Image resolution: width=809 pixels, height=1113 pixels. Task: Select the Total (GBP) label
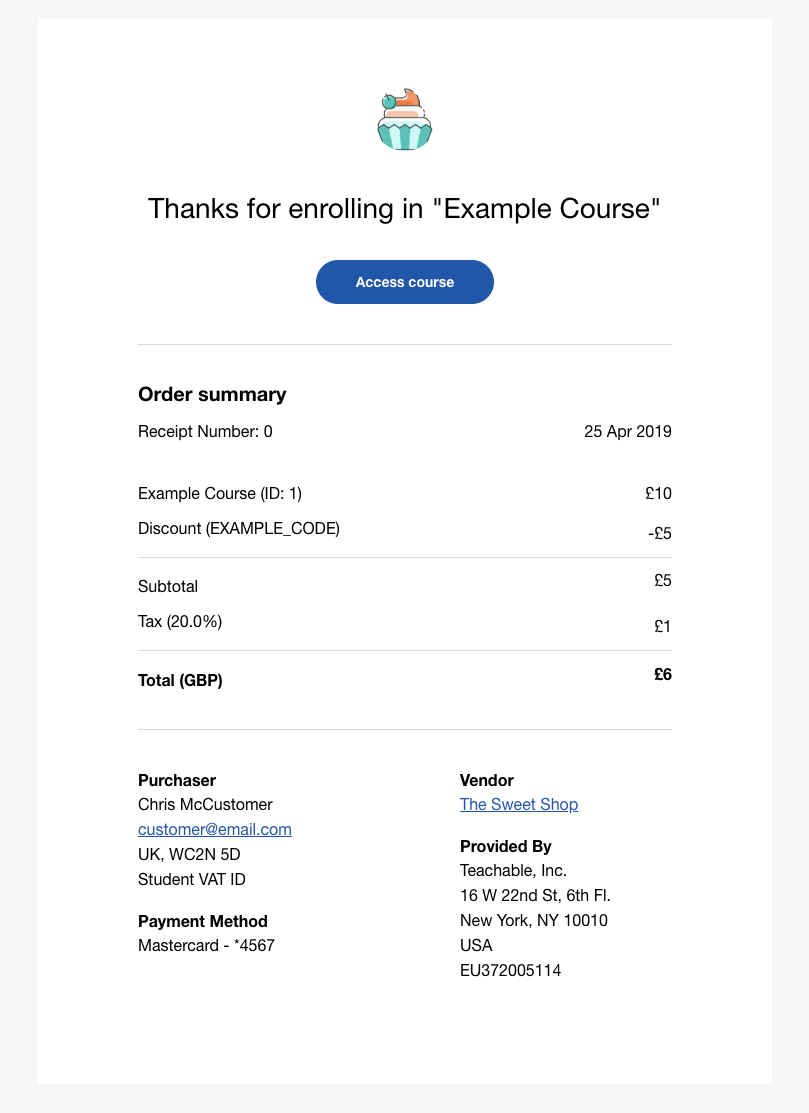[180, 680]
